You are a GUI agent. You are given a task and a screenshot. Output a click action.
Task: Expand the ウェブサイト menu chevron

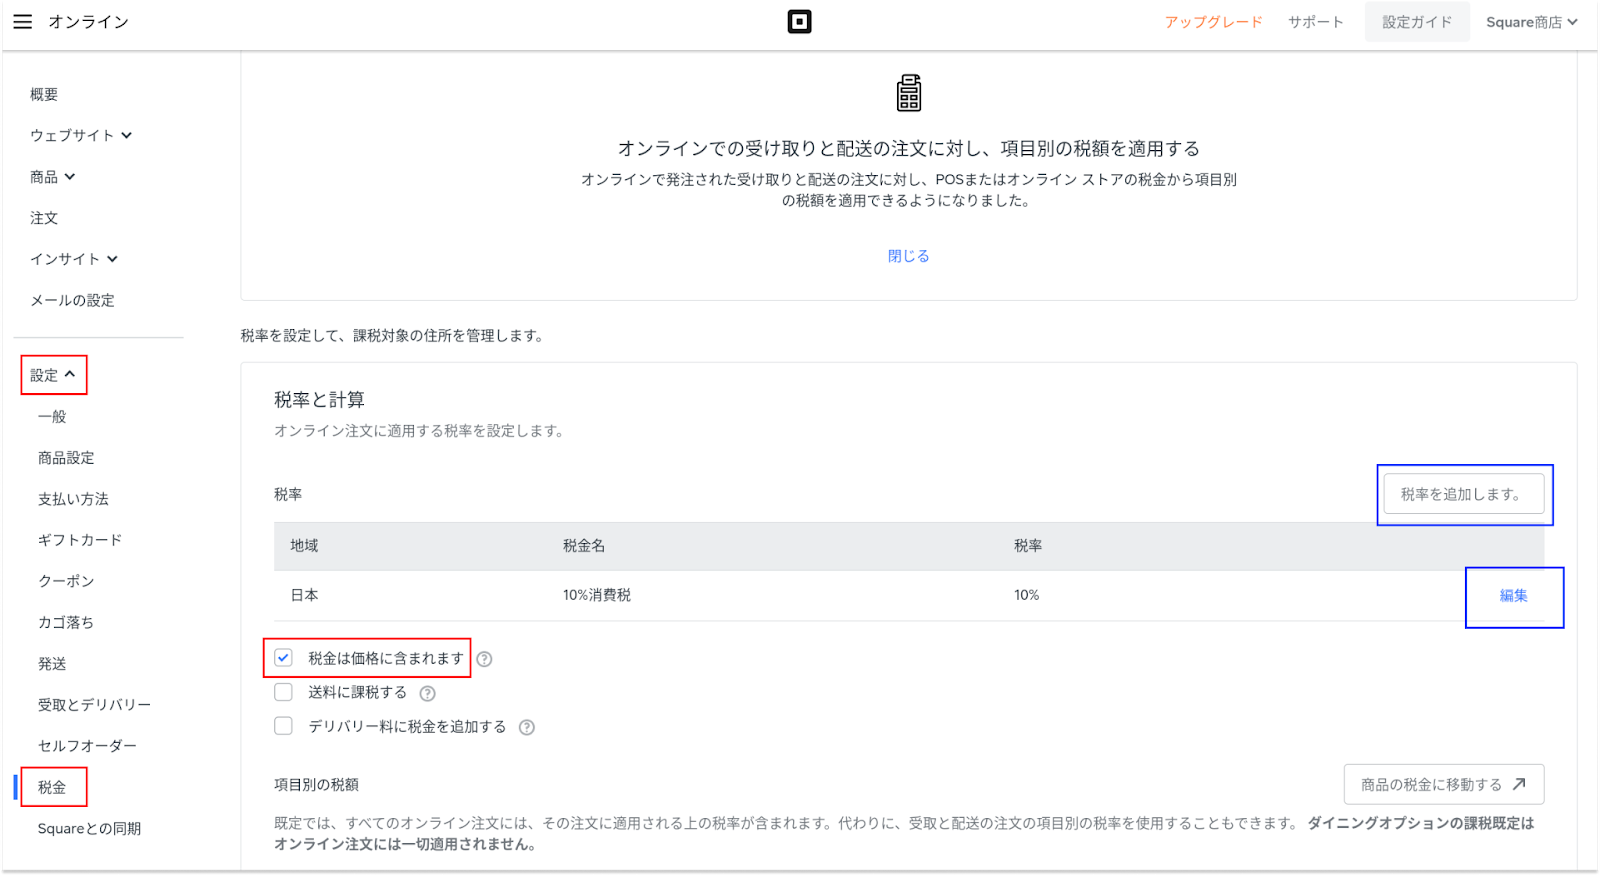[x=127, y=136]
